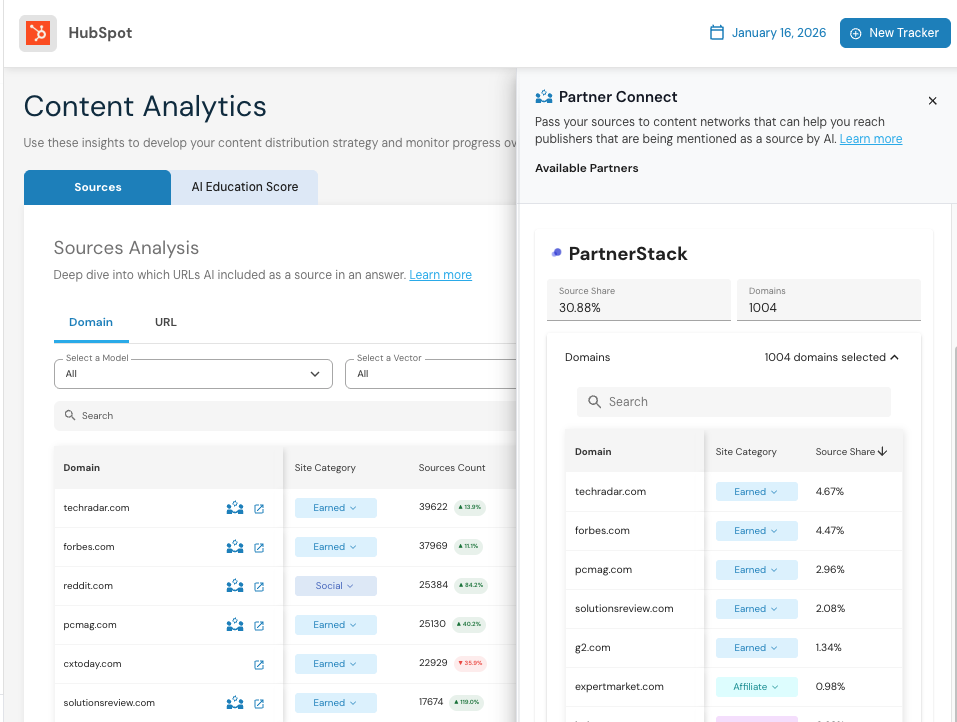Open Affiliate dropdown for expertmarket.com
The image size is (957, 722).
757,687
